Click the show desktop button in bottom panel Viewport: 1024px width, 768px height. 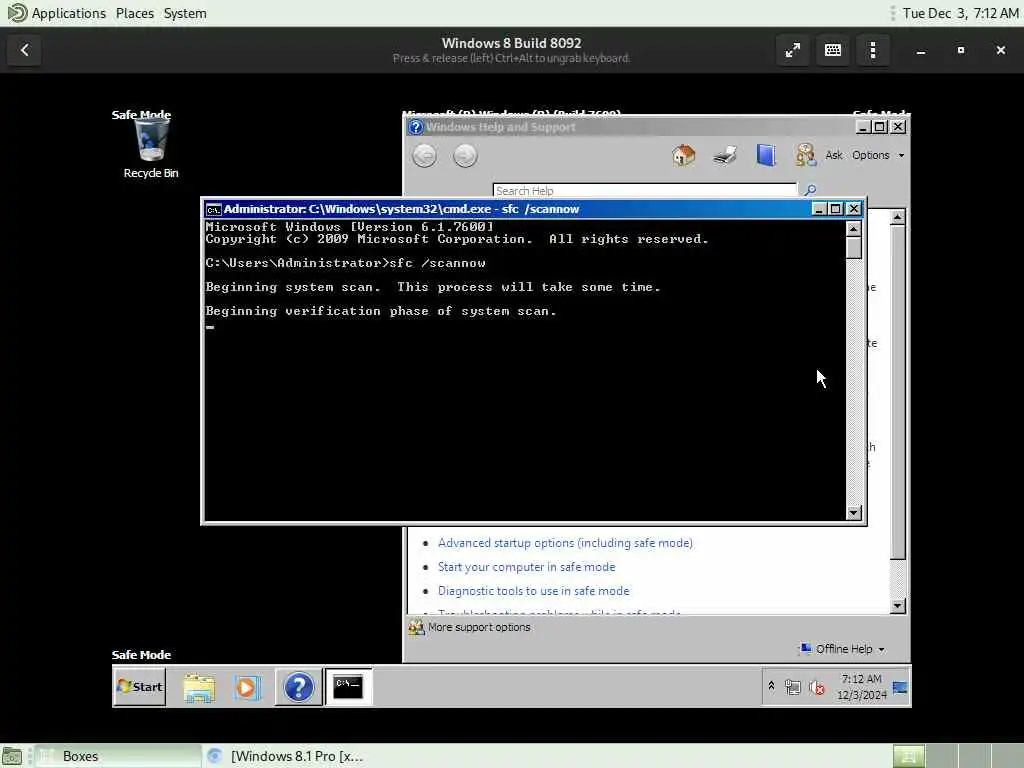12,756
